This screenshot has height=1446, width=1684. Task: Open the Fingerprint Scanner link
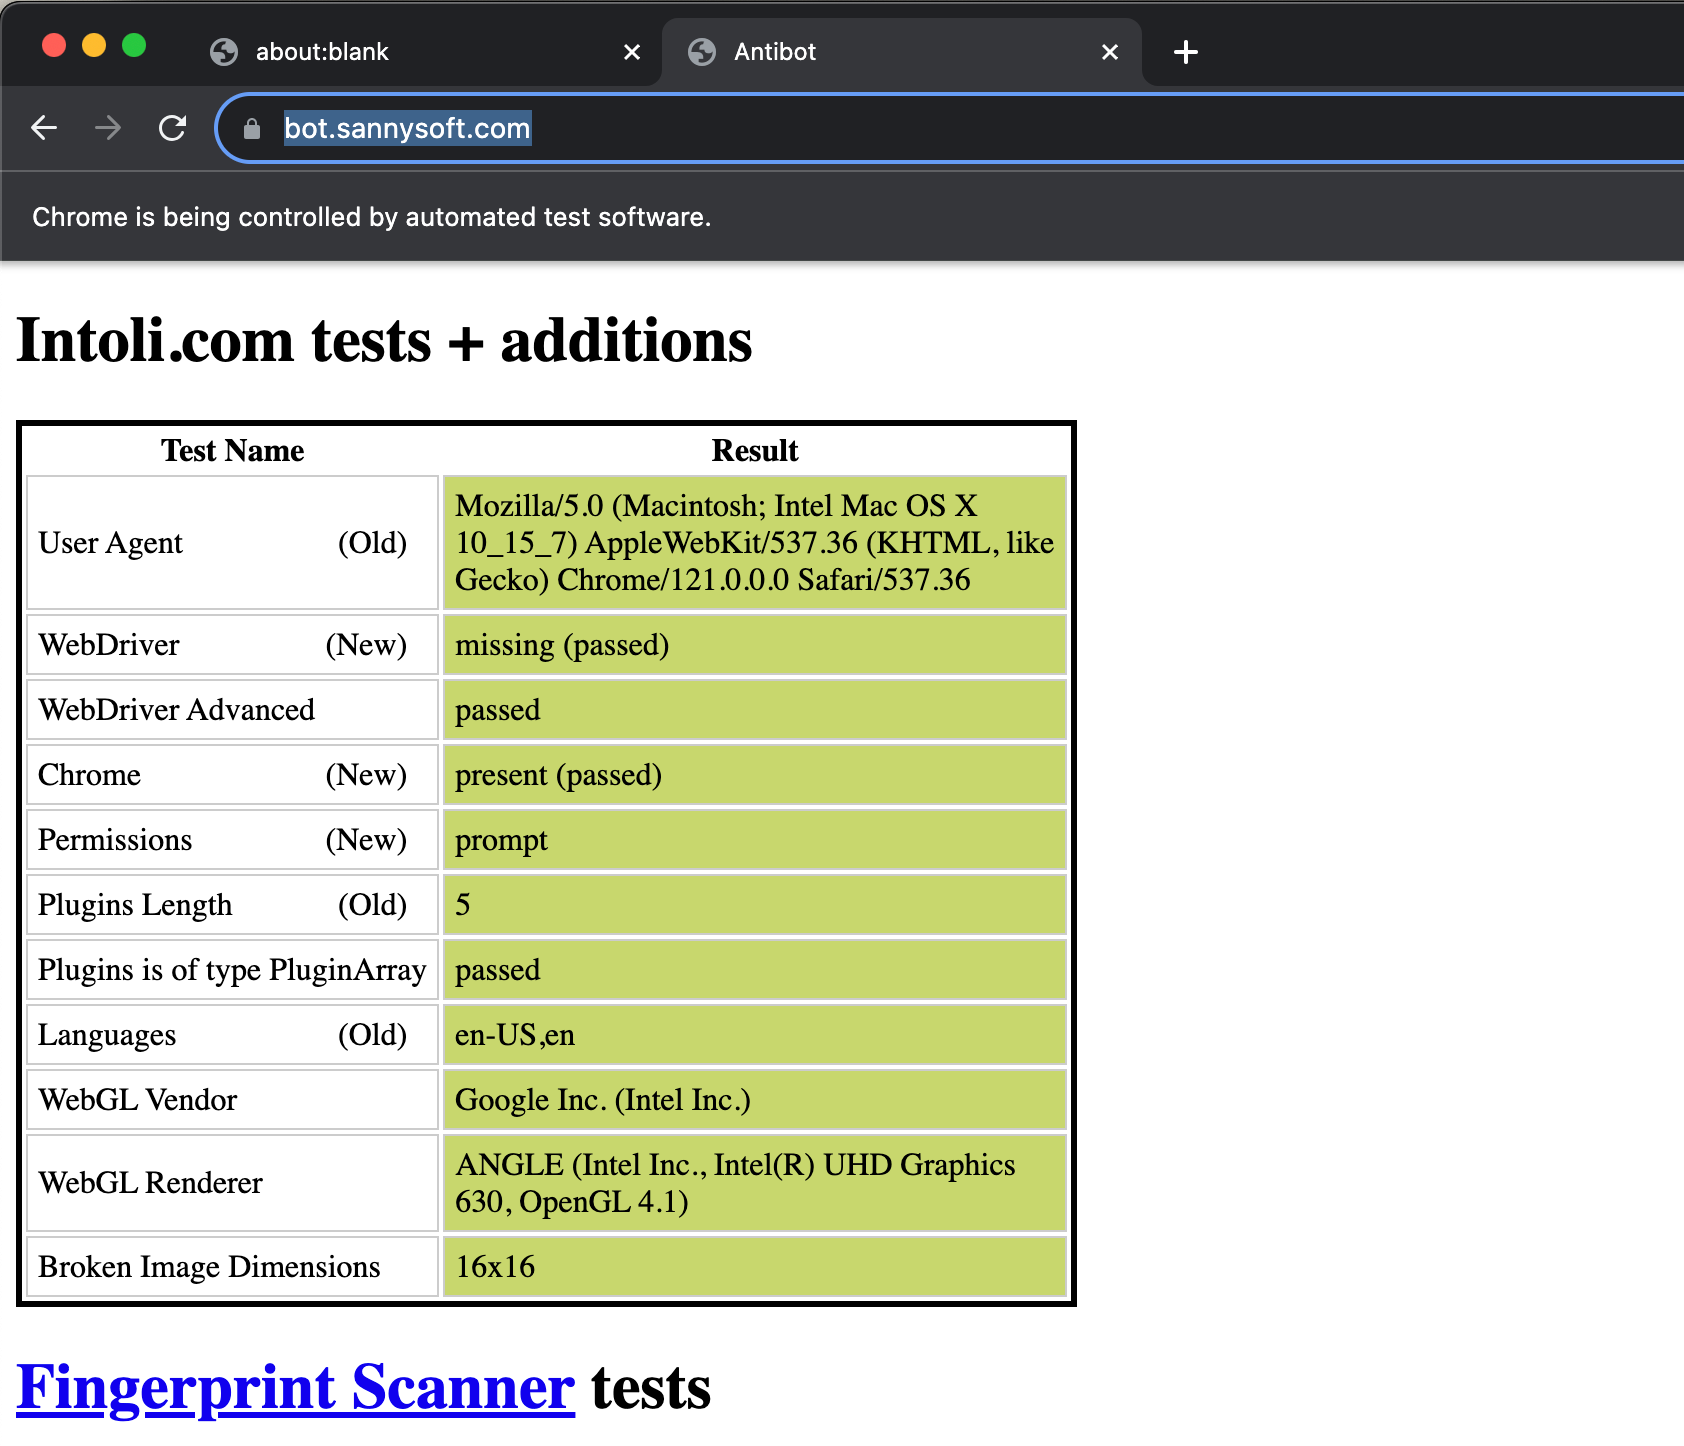(296, 1387)
